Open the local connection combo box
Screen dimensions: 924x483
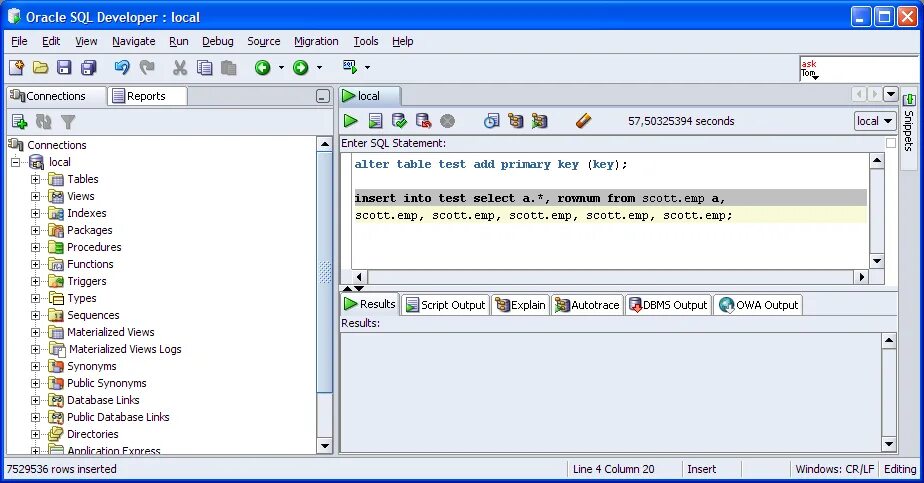pyautogui.click(x=874, y=121)
